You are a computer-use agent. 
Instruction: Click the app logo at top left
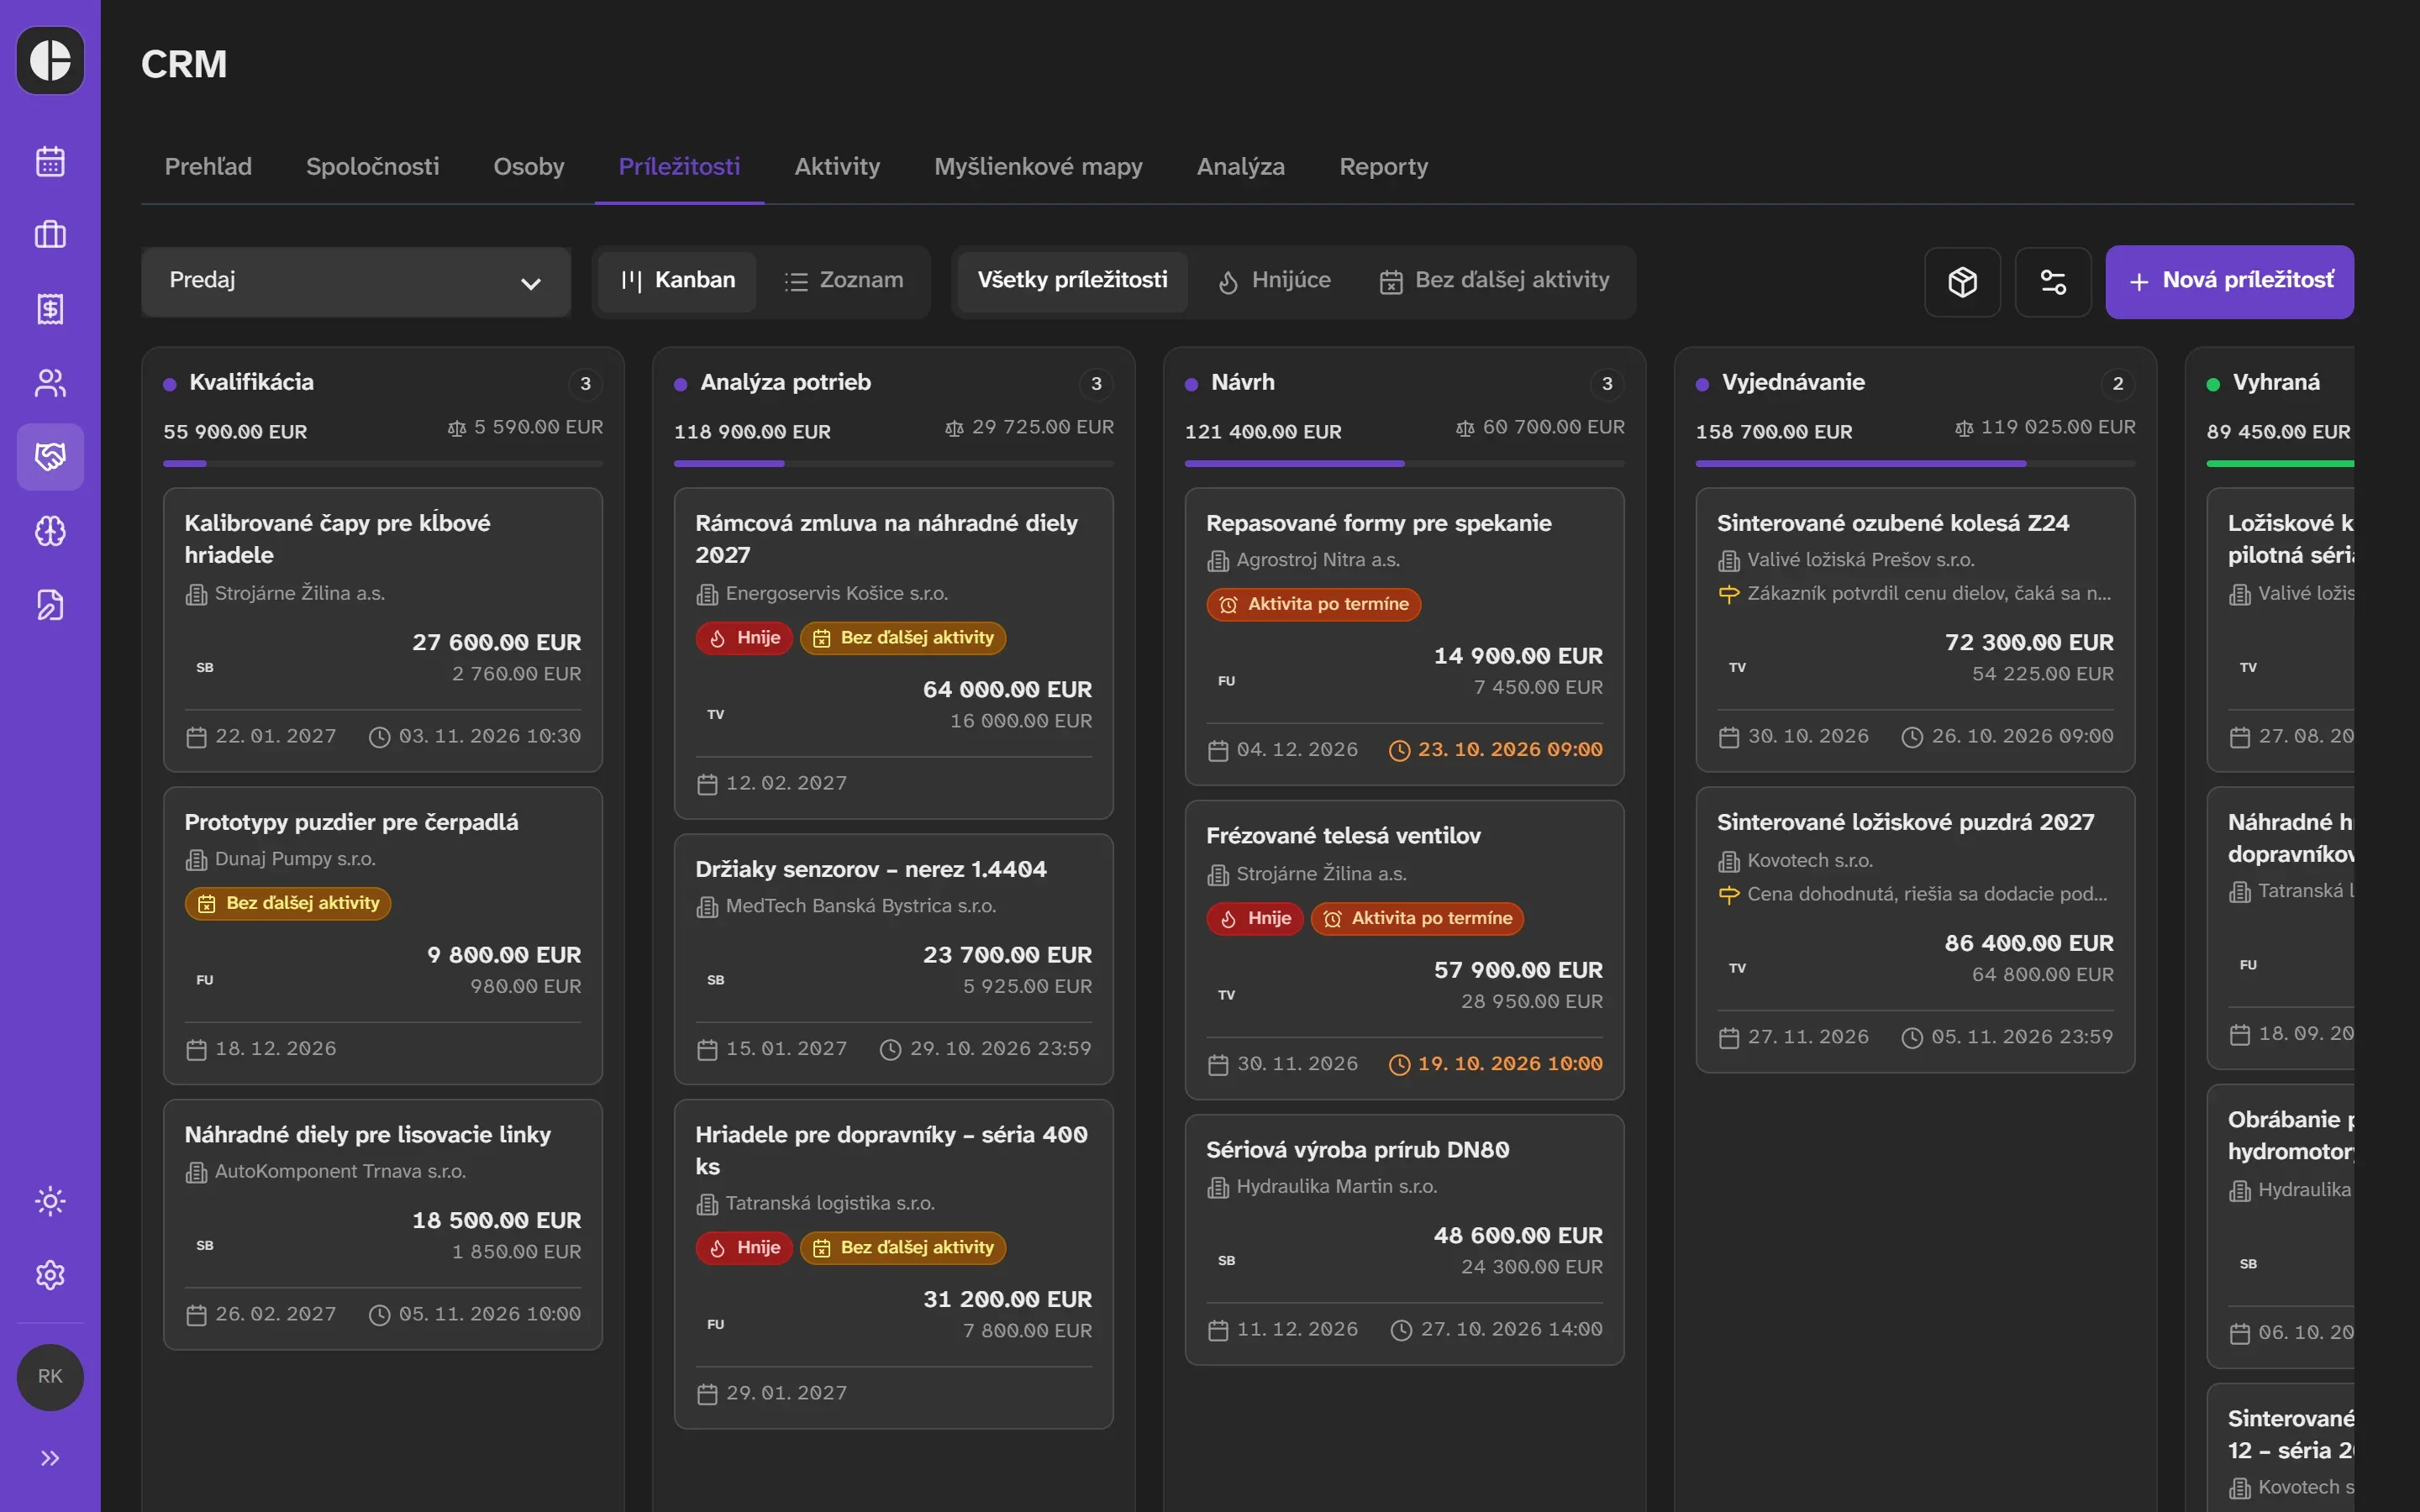click(x=50, y=60)
